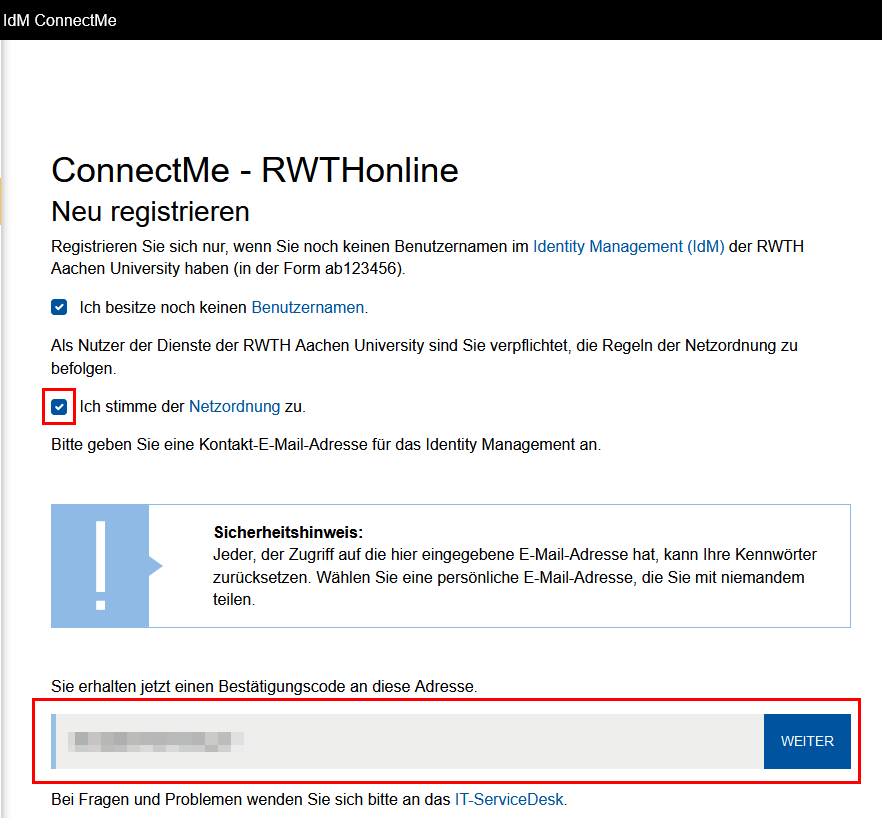Click the Sicherheitshinweis exclamation mark icon
The image size is (882, 818).
pyautogui.click(x=100, y=566)
